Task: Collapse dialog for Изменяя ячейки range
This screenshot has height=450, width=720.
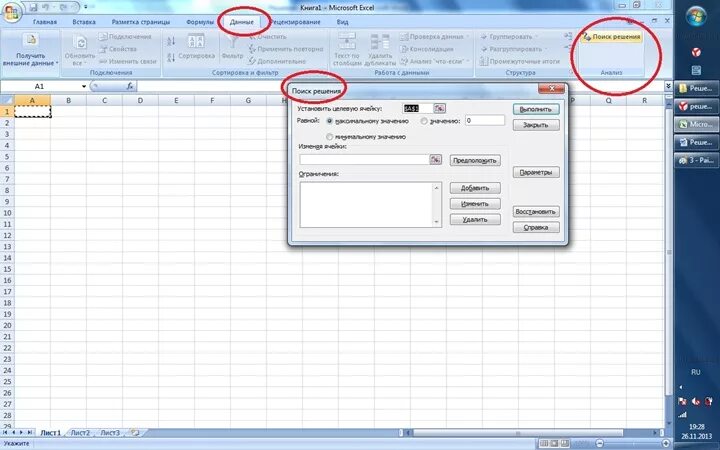Action: tap(435, 159)
